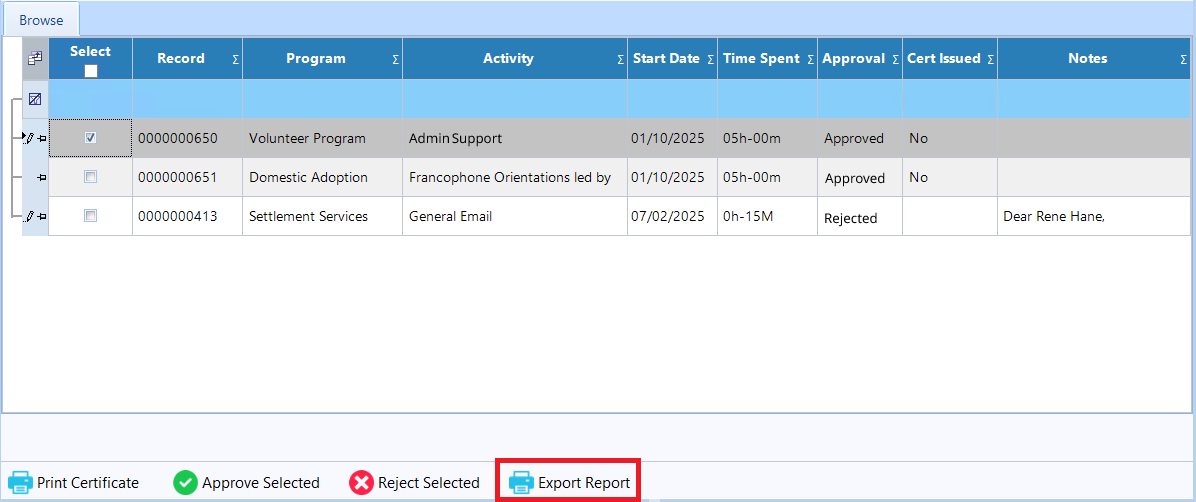
Task: Click the Settlement Services cell
Action: pyautogui.click(x=323, y=217)
